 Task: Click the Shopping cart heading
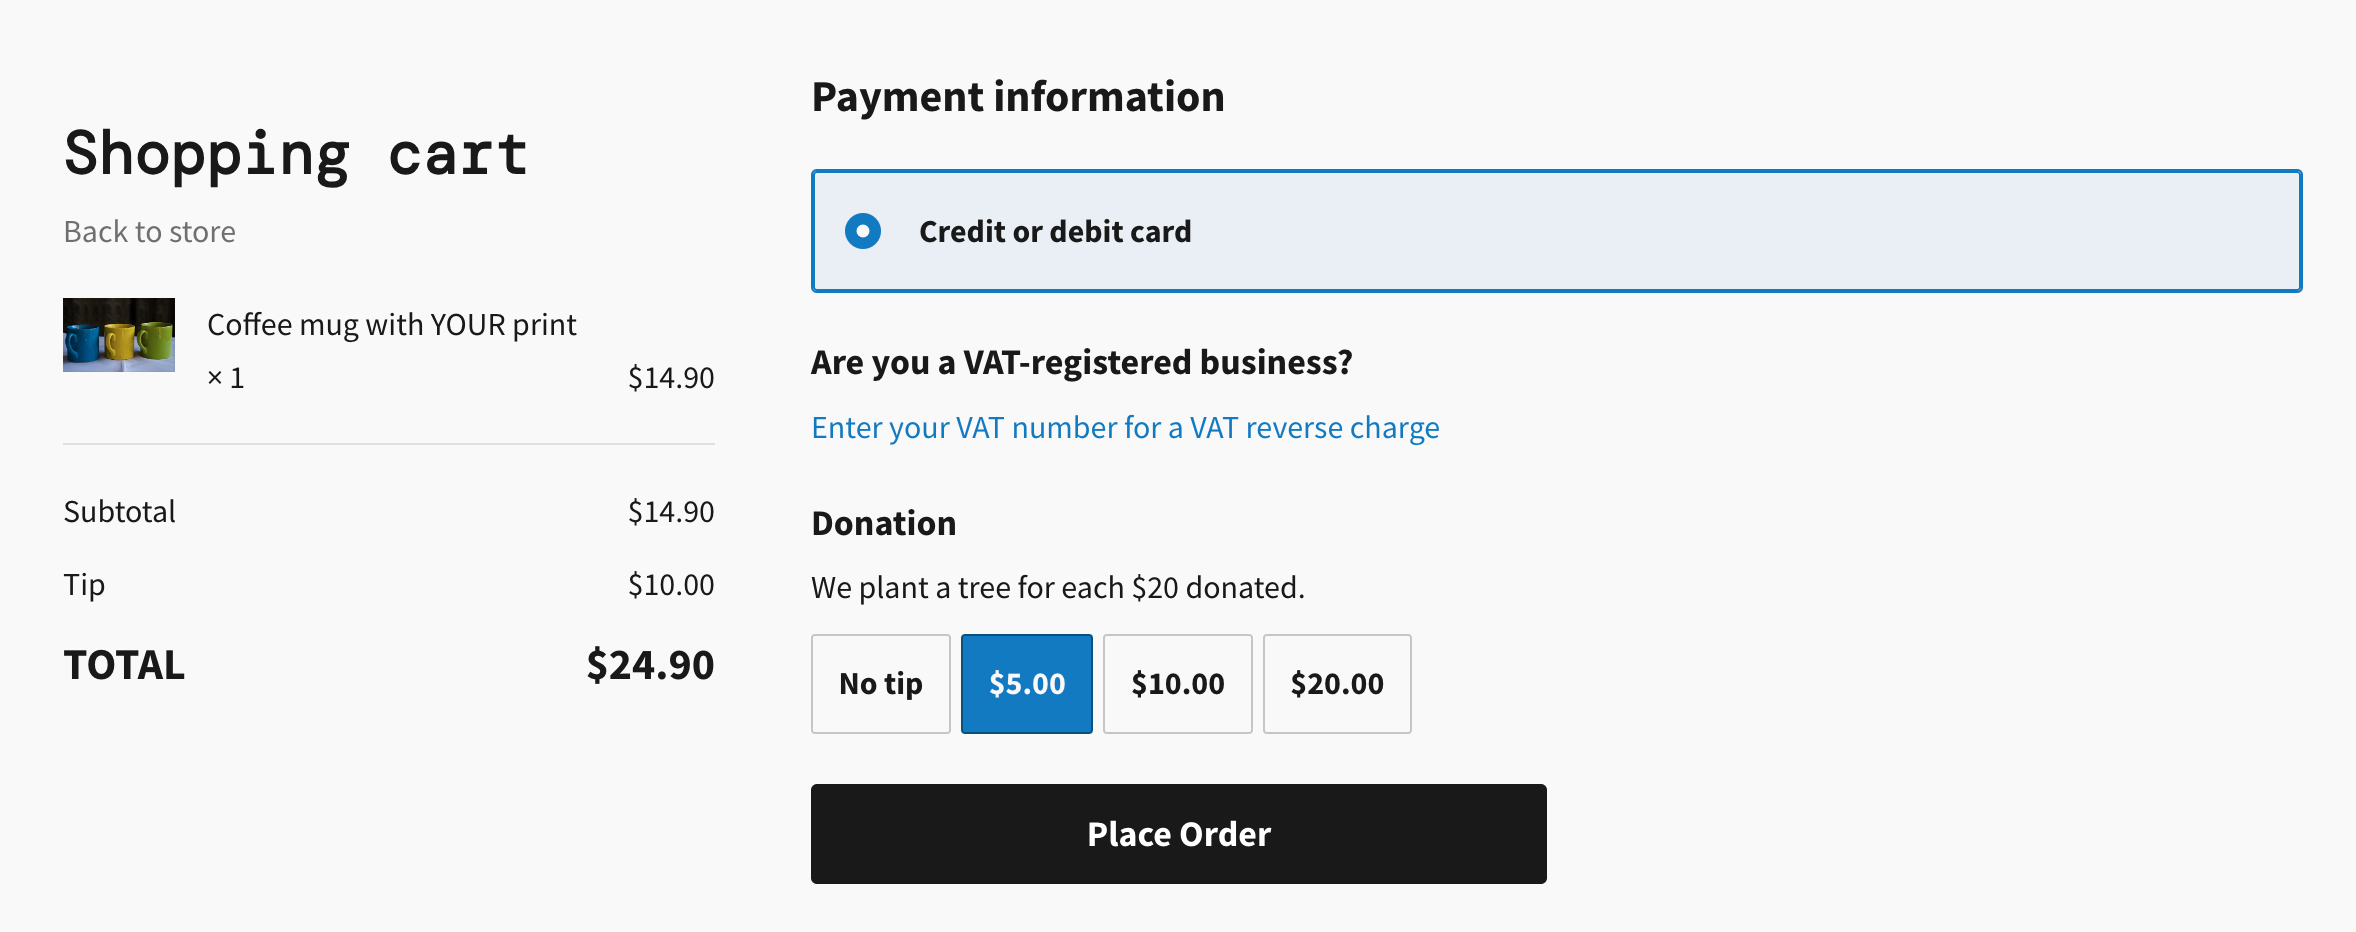point(296,155)
